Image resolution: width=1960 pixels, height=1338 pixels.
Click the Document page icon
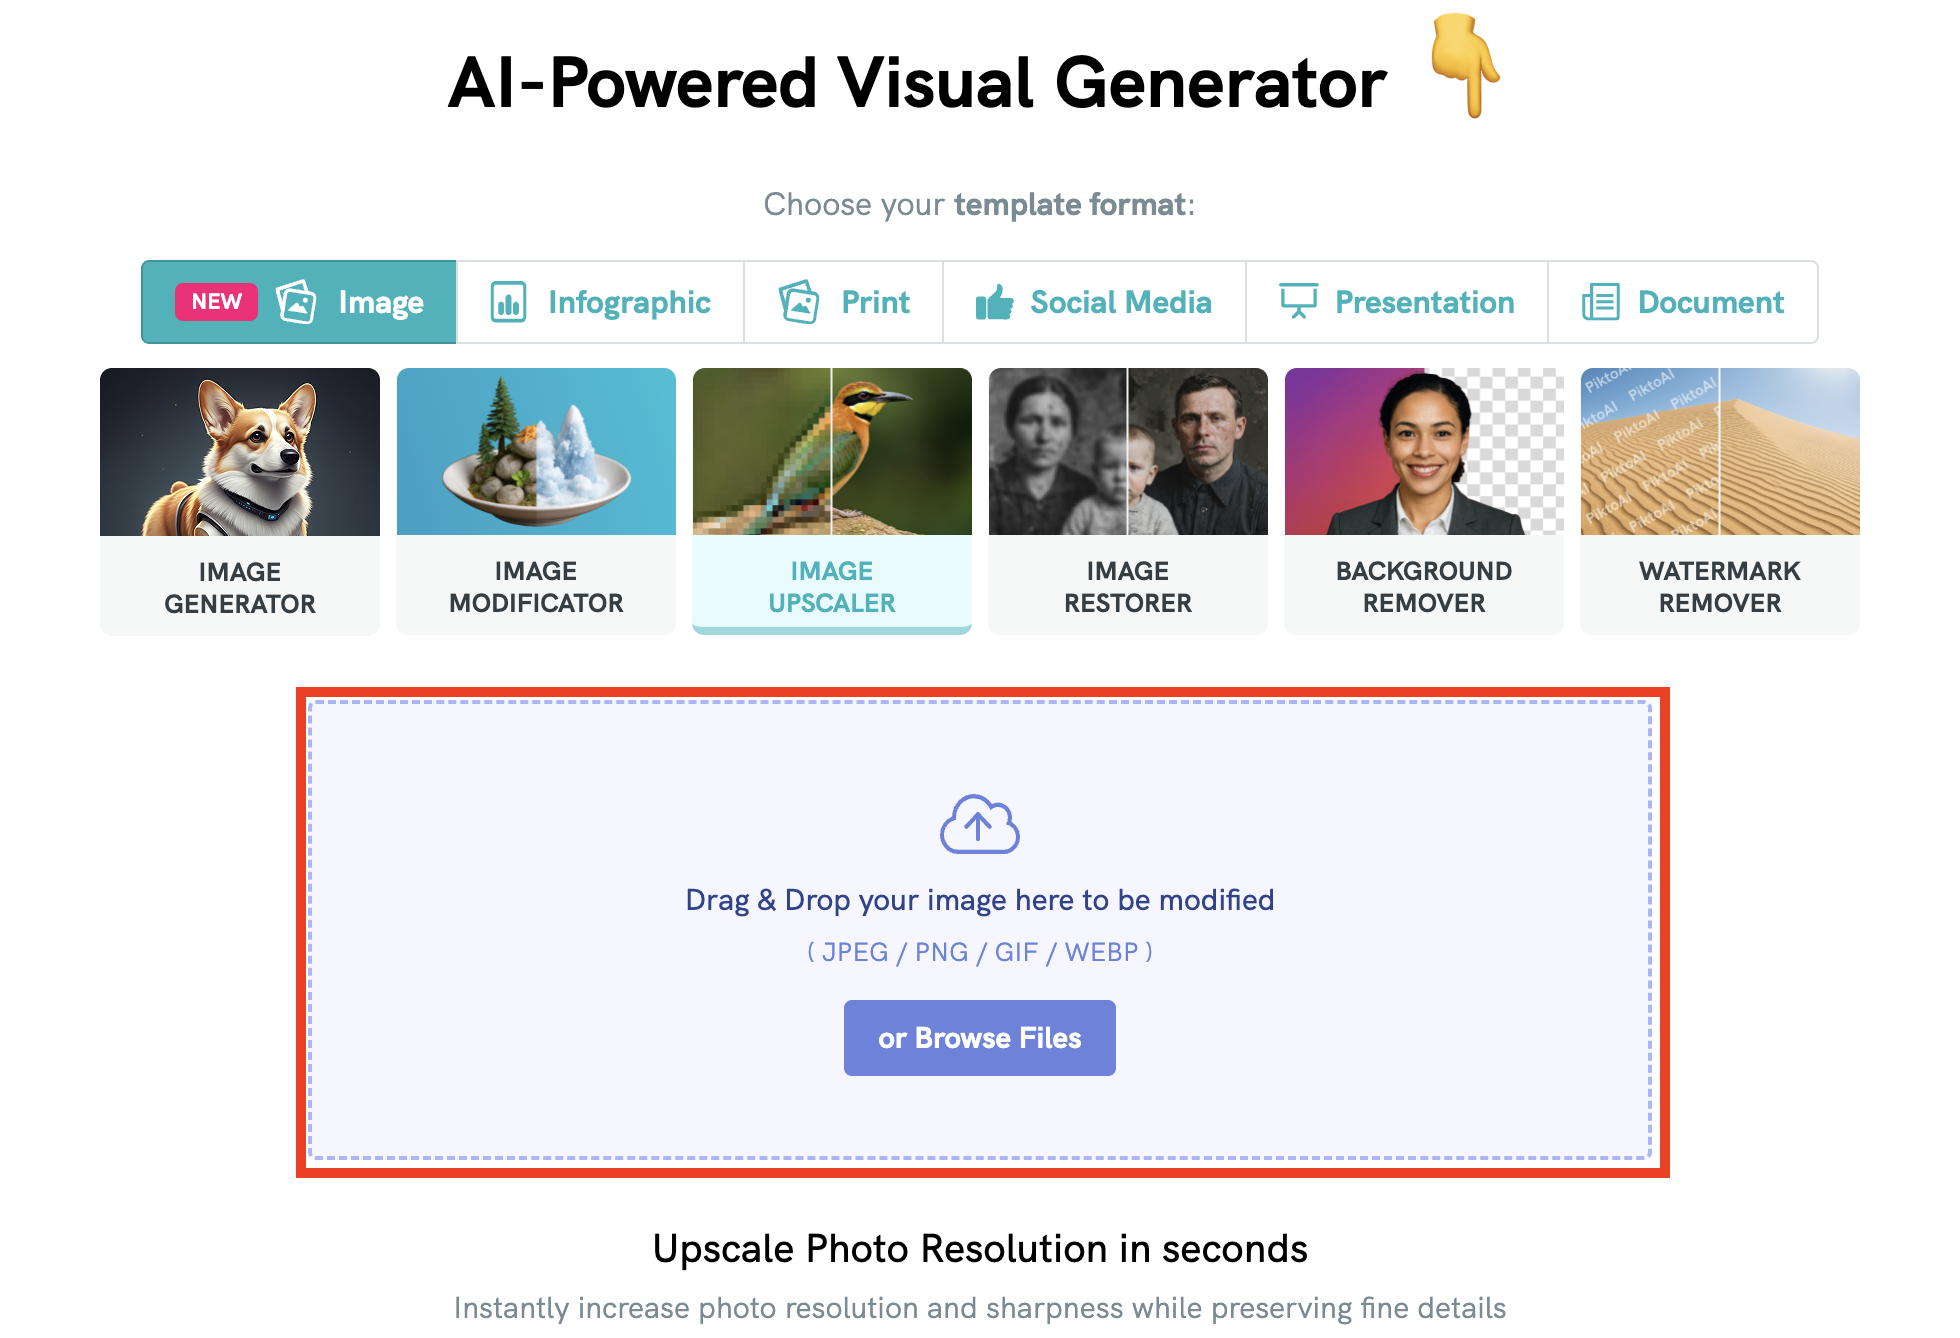(1600, 302)
